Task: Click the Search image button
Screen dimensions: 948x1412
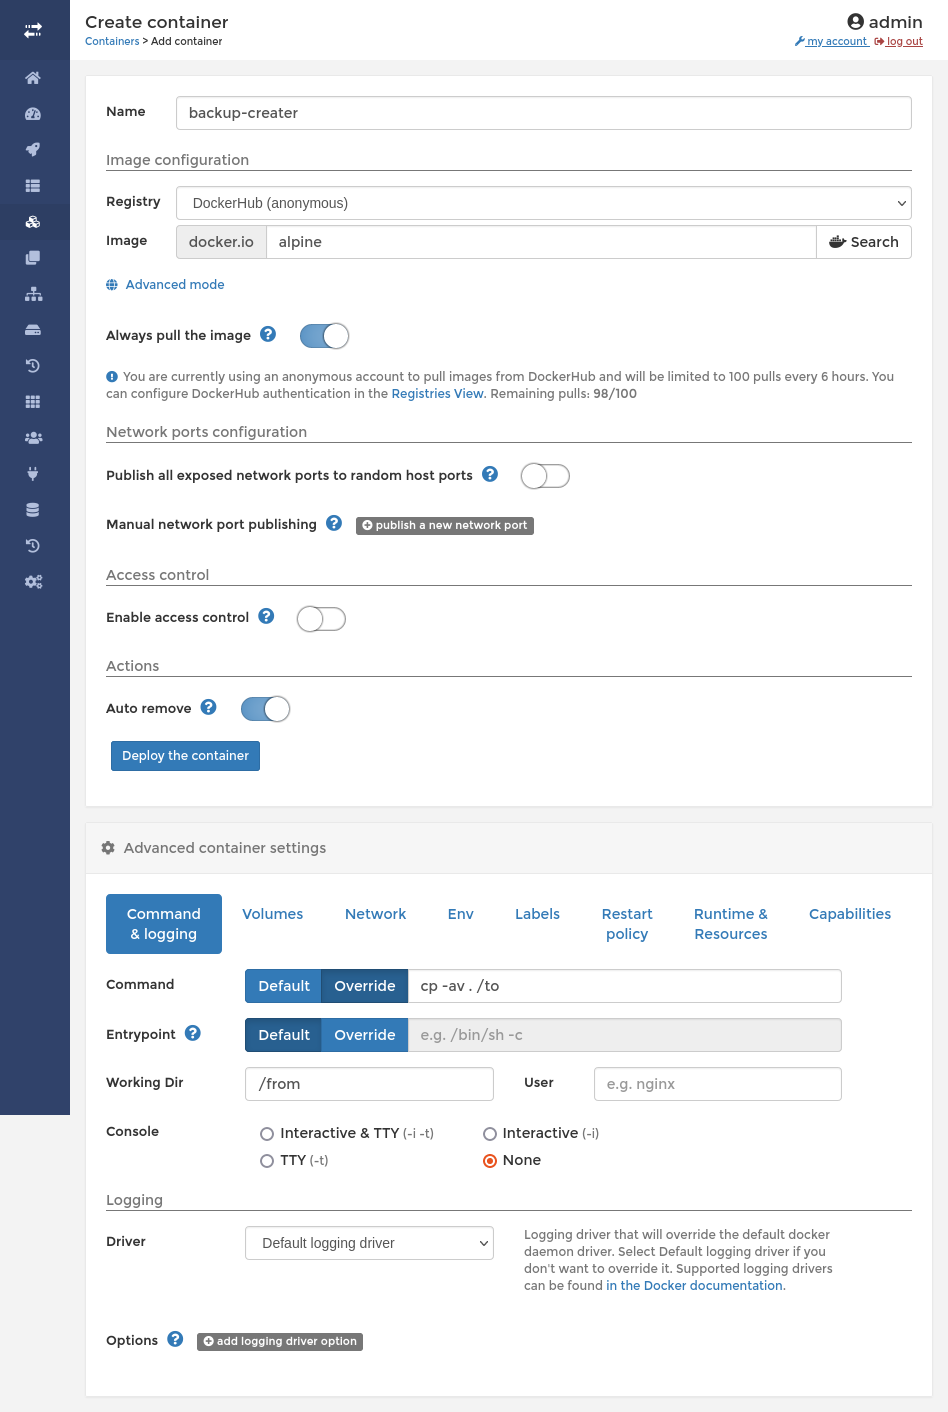Action: pos(863,242)
